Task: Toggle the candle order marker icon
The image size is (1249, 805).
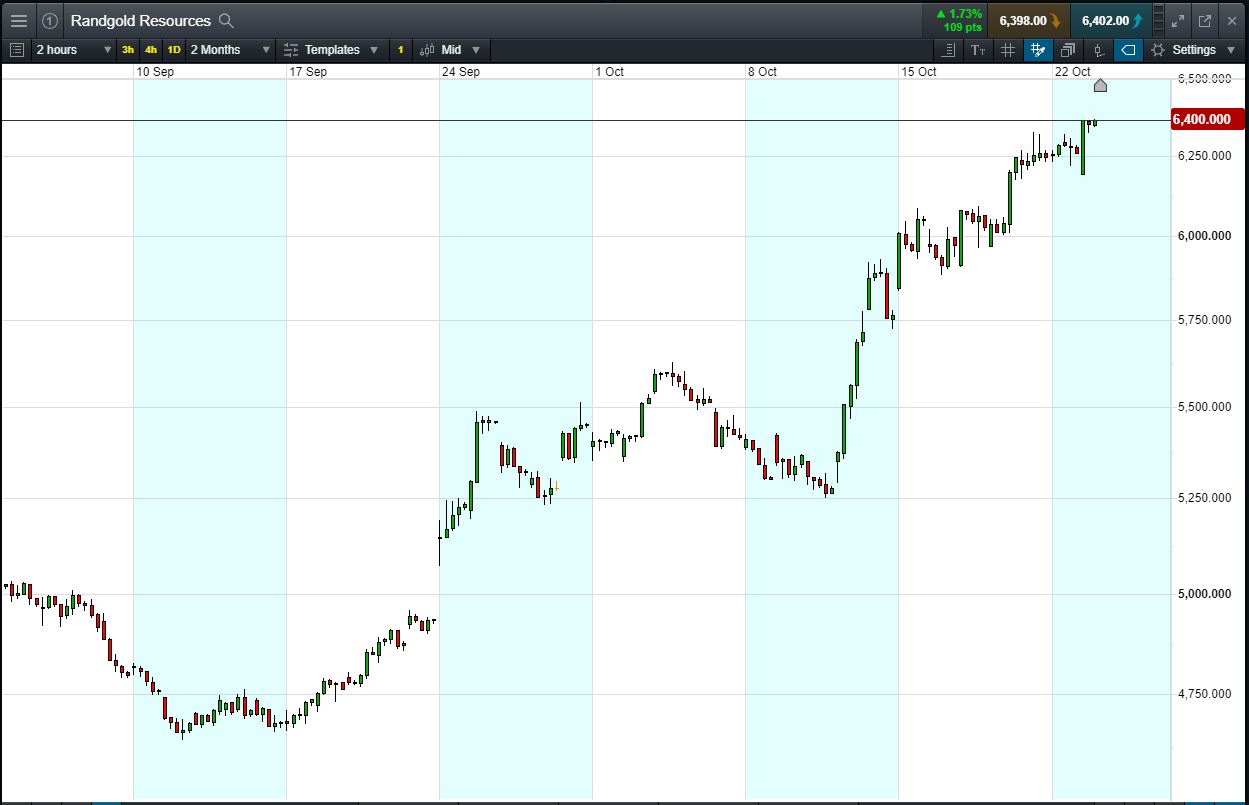Action: tap(1098, 50)
